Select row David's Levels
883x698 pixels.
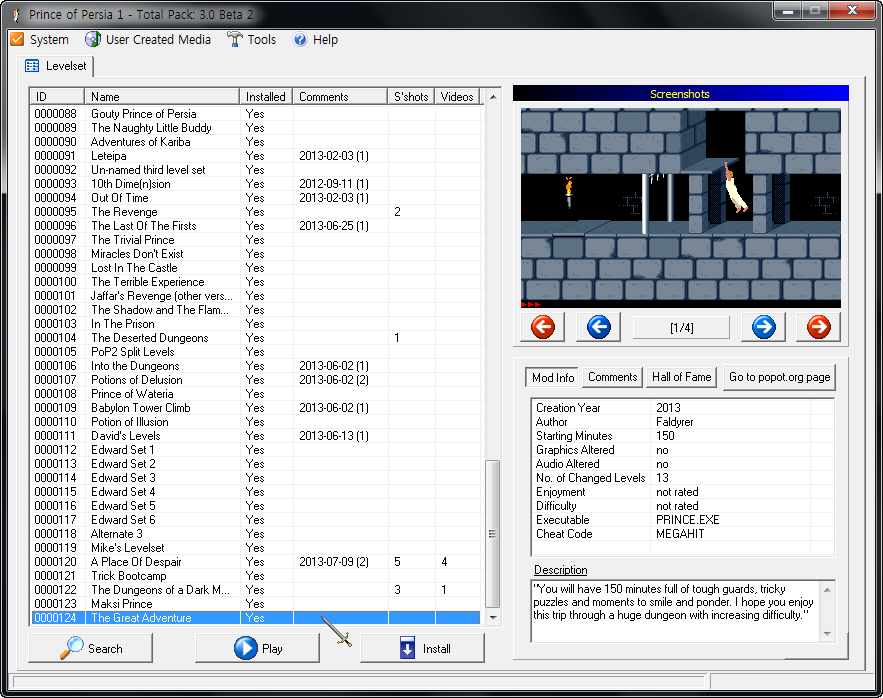255,435
